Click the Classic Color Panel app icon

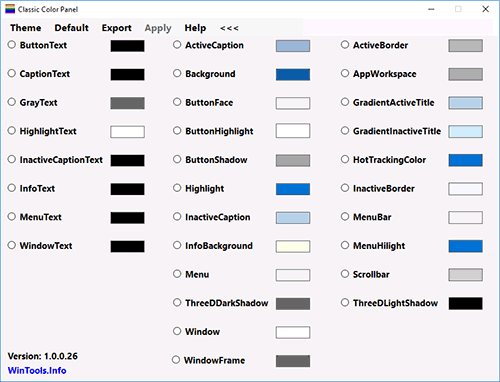[x=10, y=9]
